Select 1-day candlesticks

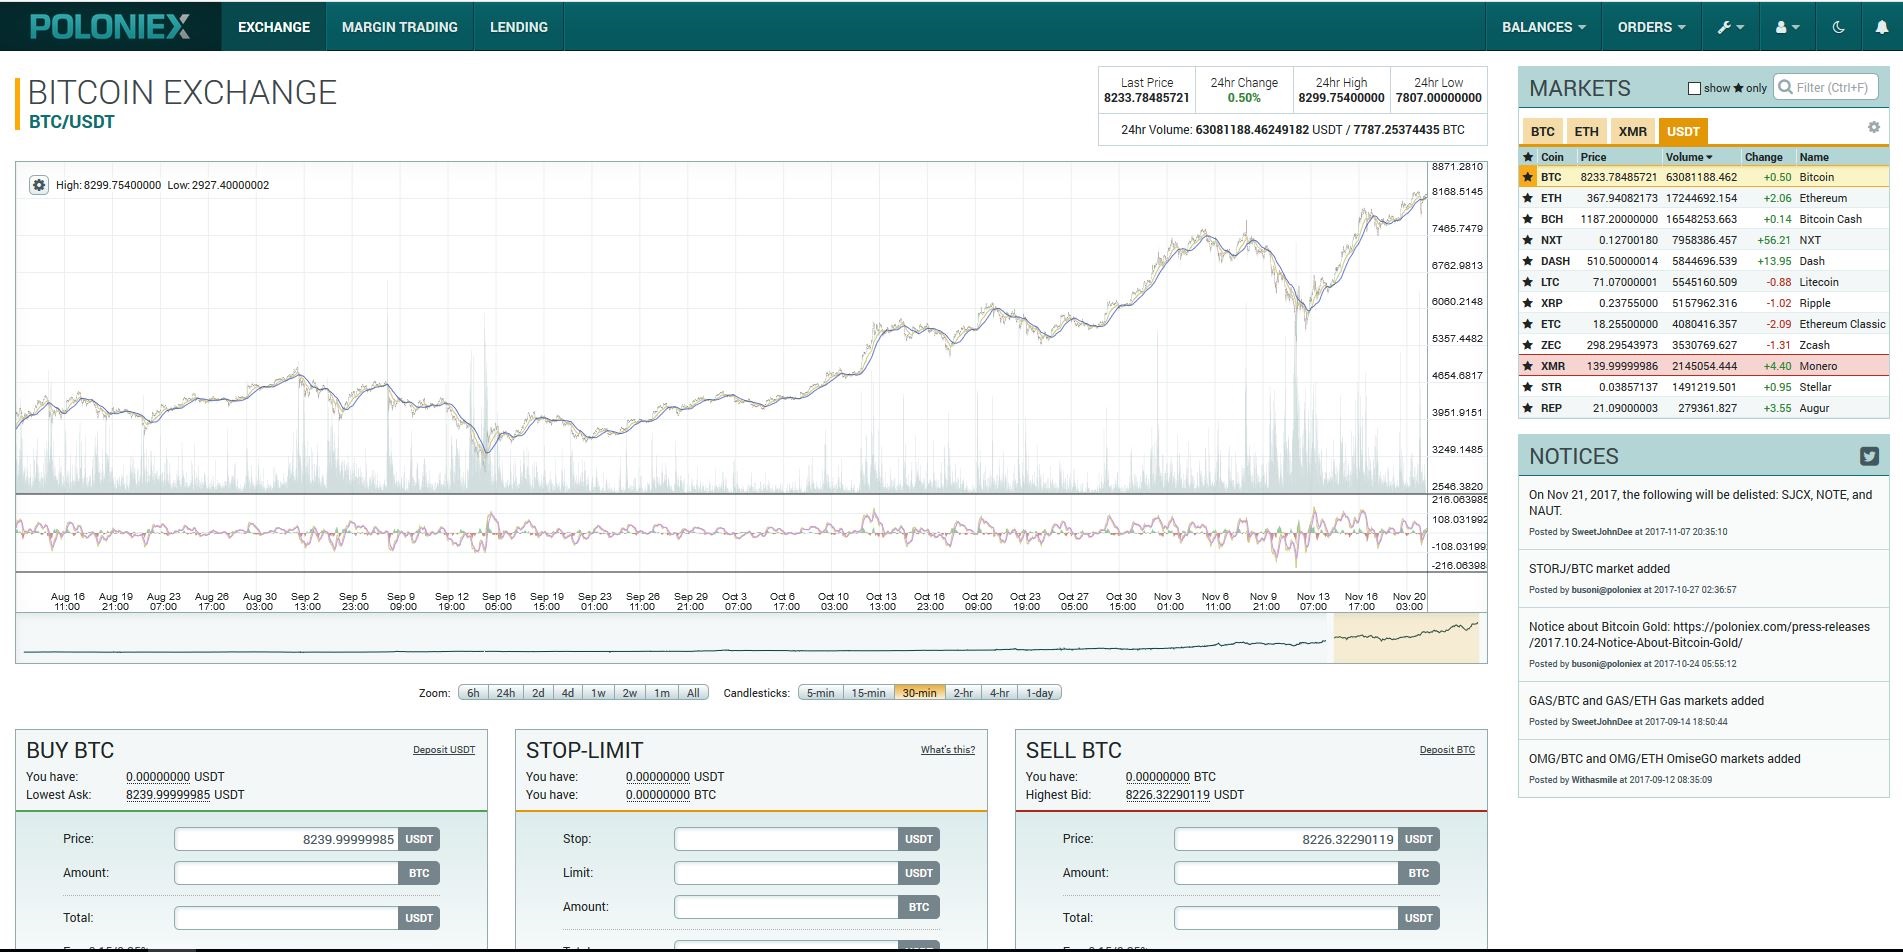pos(1039,693)
